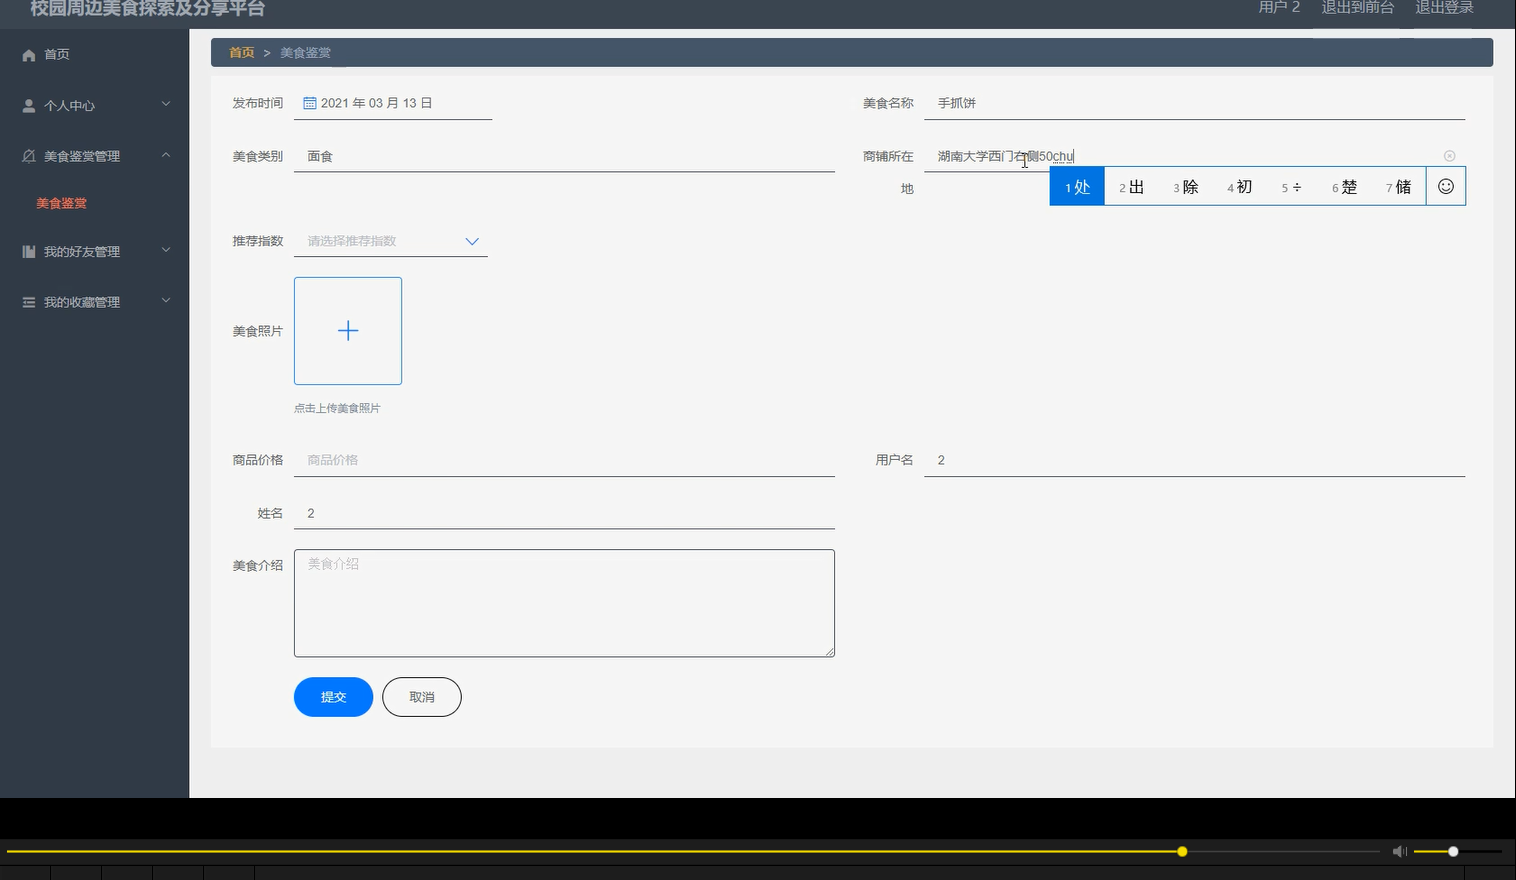This screenshot has width=1516, height=880.
Task: Click the 美食类别 input field
Action: point(564,156)
